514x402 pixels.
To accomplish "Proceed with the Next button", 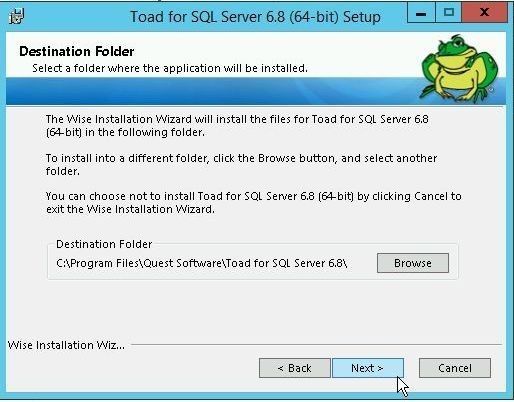I will click(368, 368).
